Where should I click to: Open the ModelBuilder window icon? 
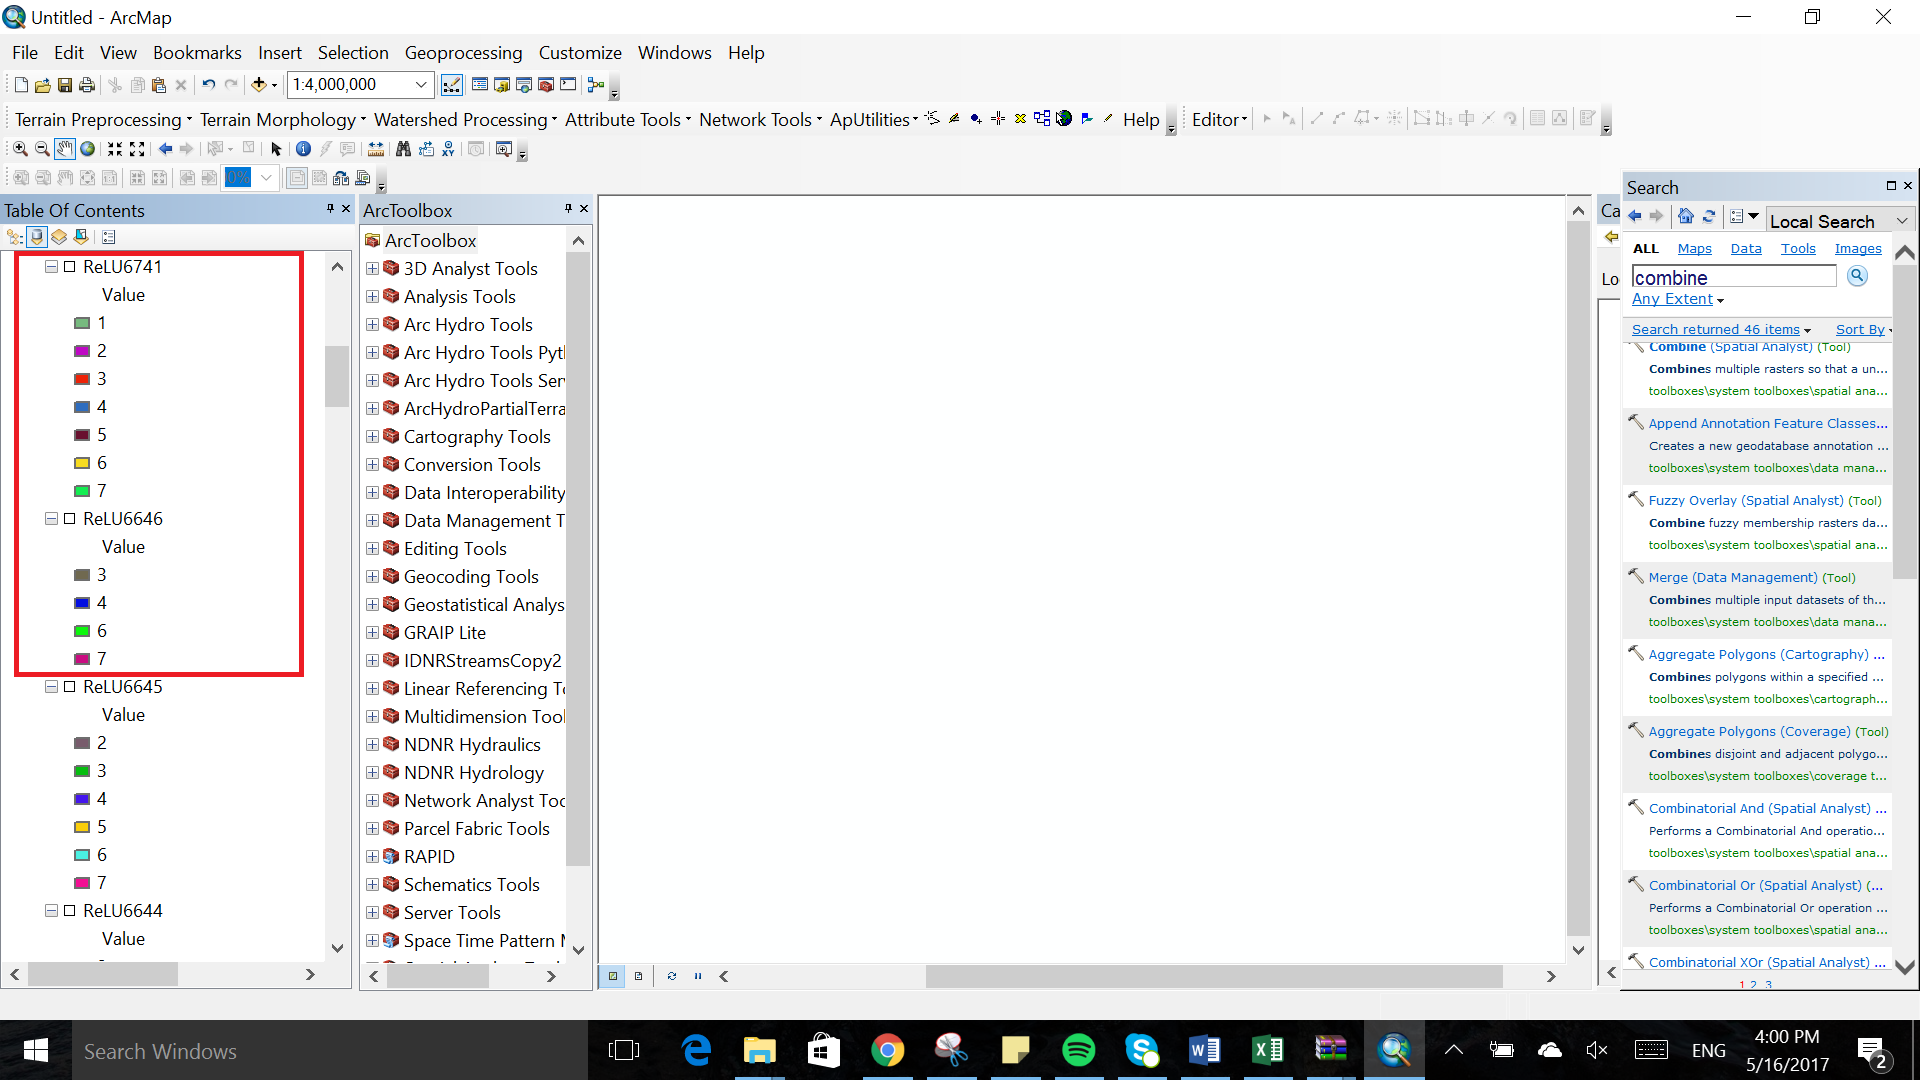[596, 85]
